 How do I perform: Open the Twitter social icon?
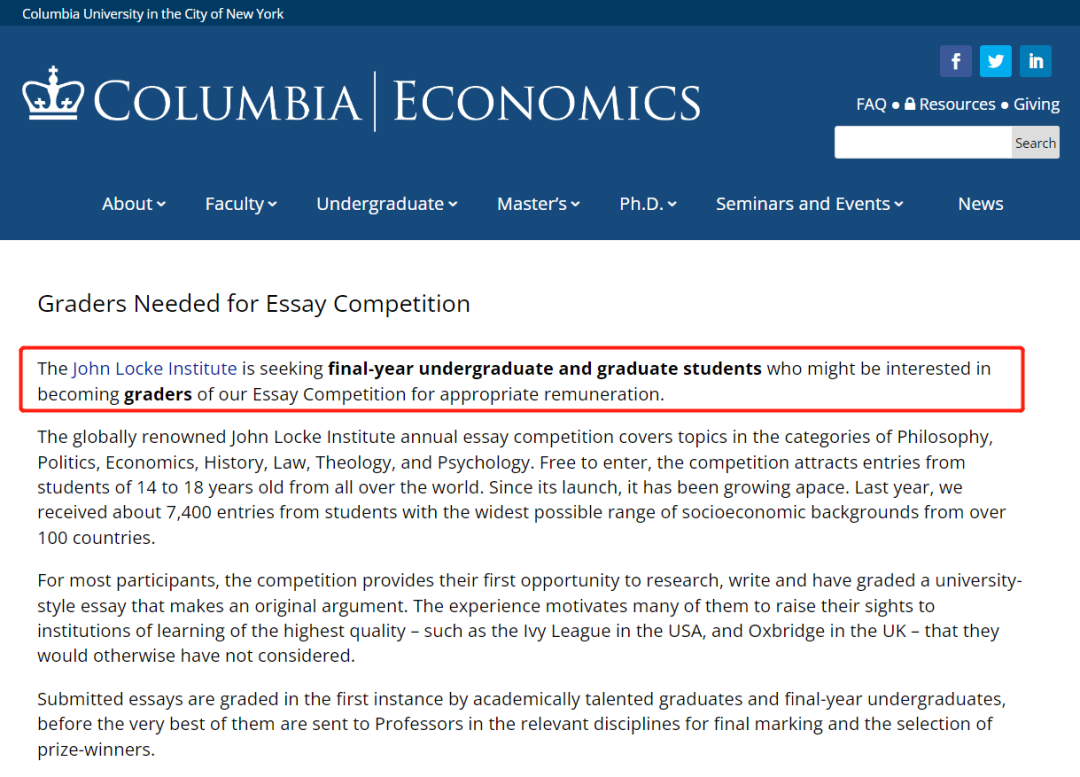(x=995, y=61)
